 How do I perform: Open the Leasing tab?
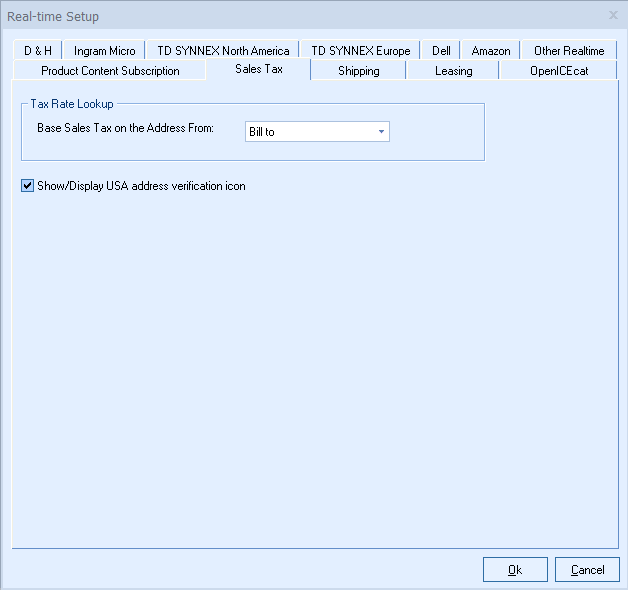tap(453, 71)
